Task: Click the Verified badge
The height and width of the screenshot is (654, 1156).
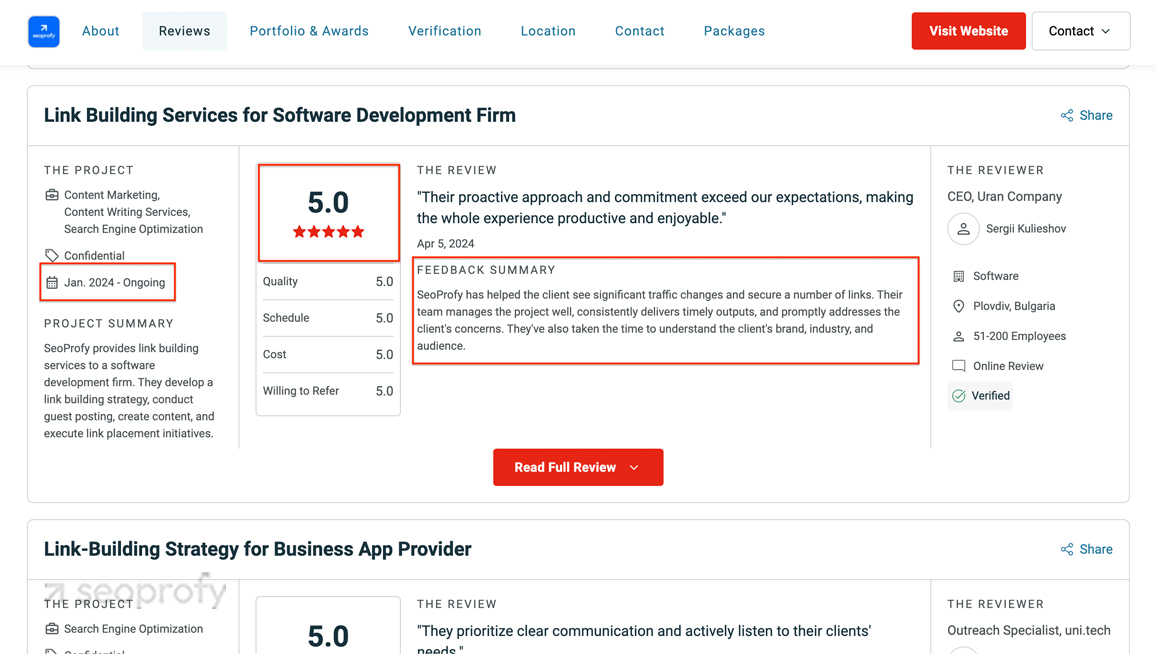Action: pyautogui.click(x=981, y=396)
